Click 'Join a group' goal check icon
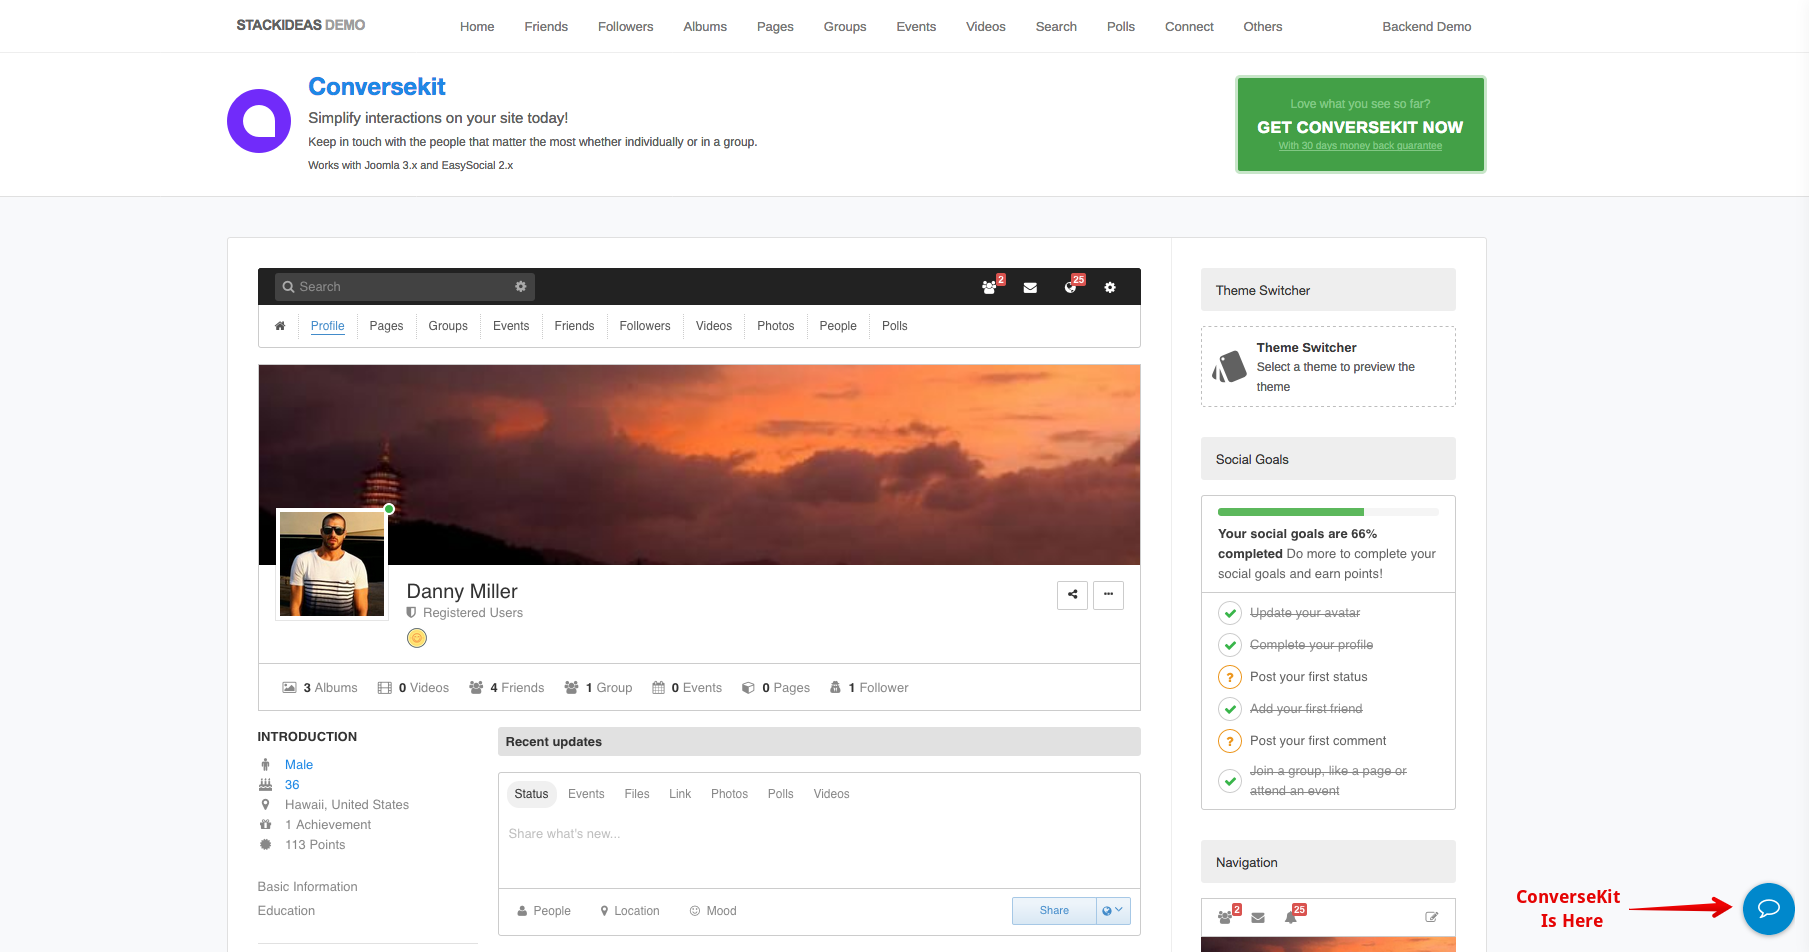 coord(1230,781)
